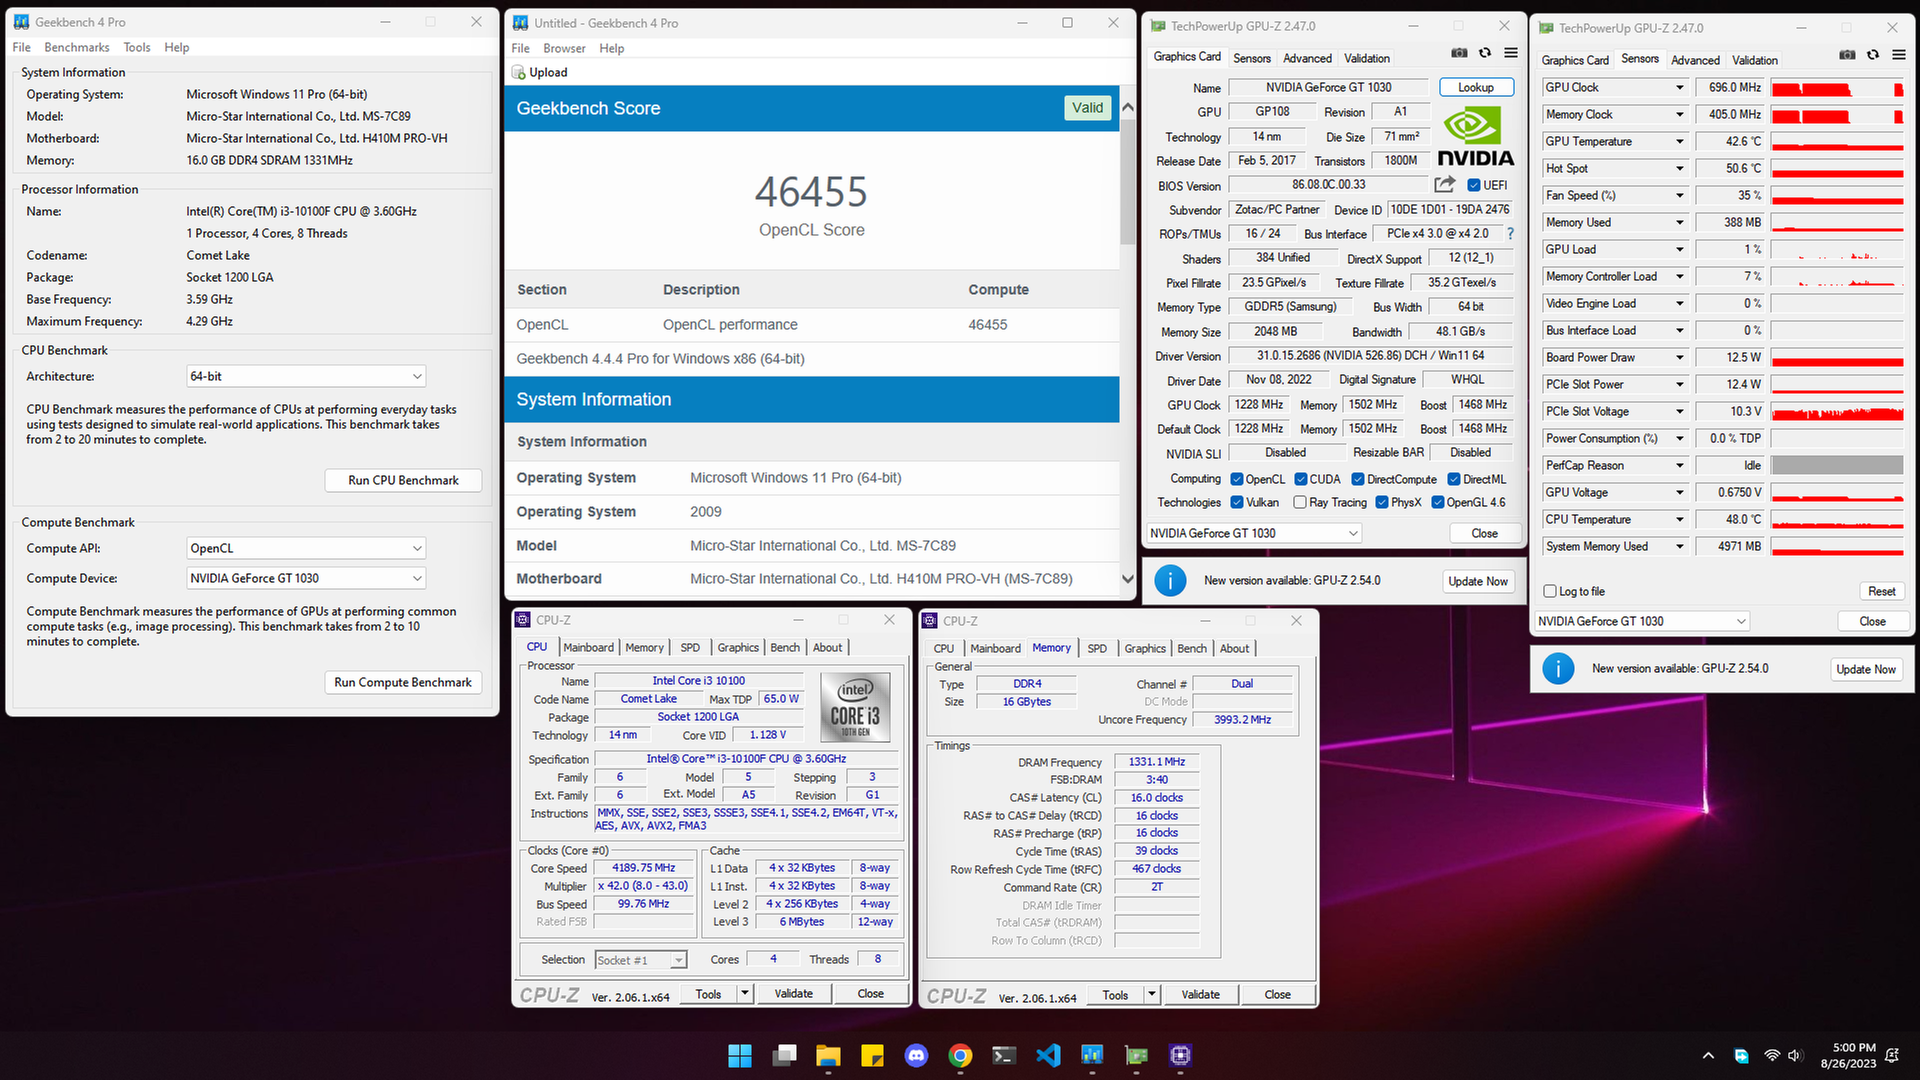The width and height of the screenshot is (1920, 1080).
Task: Switch to Validation tab in GPU-Z Sensors window
Action: pos(1755,60)
